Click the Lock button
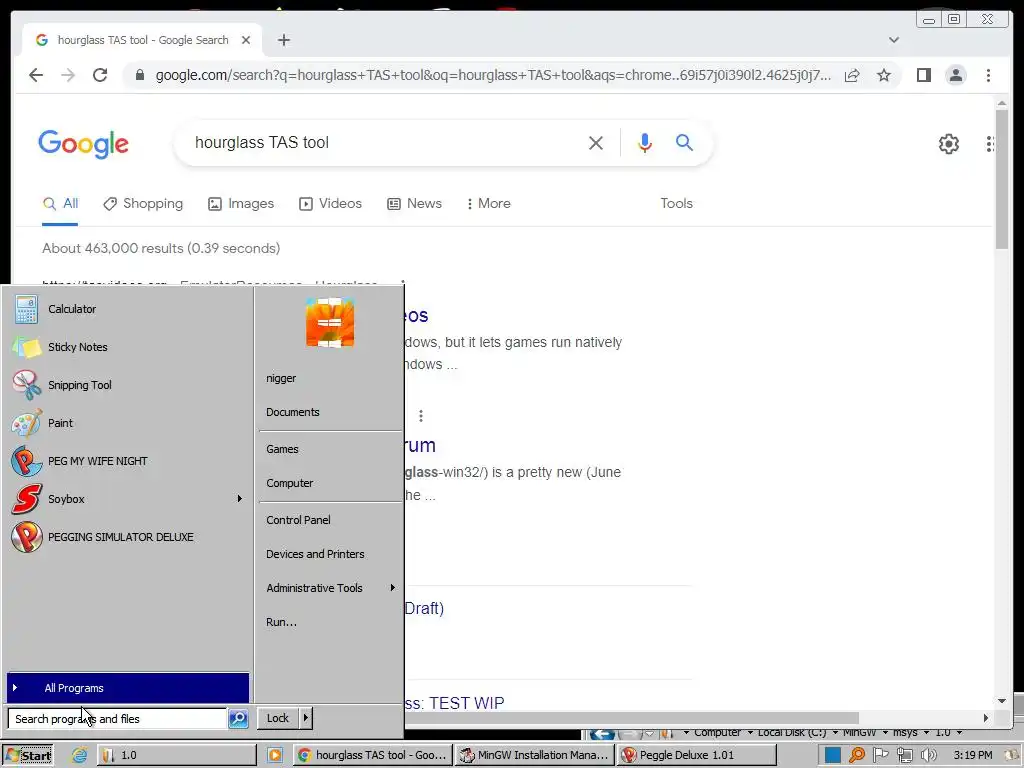The image size is (1024, 768). click(278, 718)
